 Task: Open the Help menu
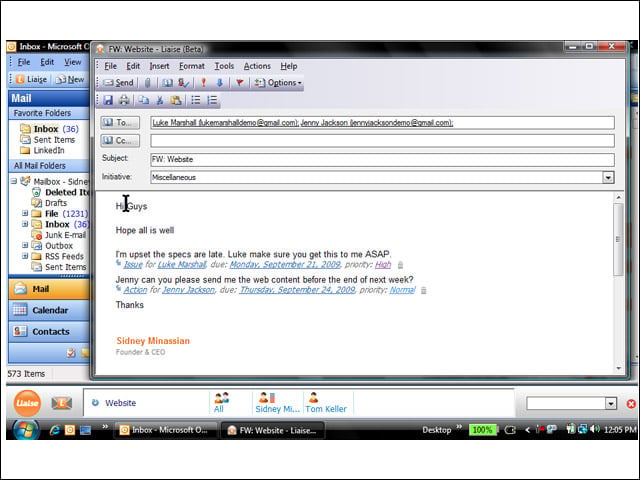click(x=289, y=66)
